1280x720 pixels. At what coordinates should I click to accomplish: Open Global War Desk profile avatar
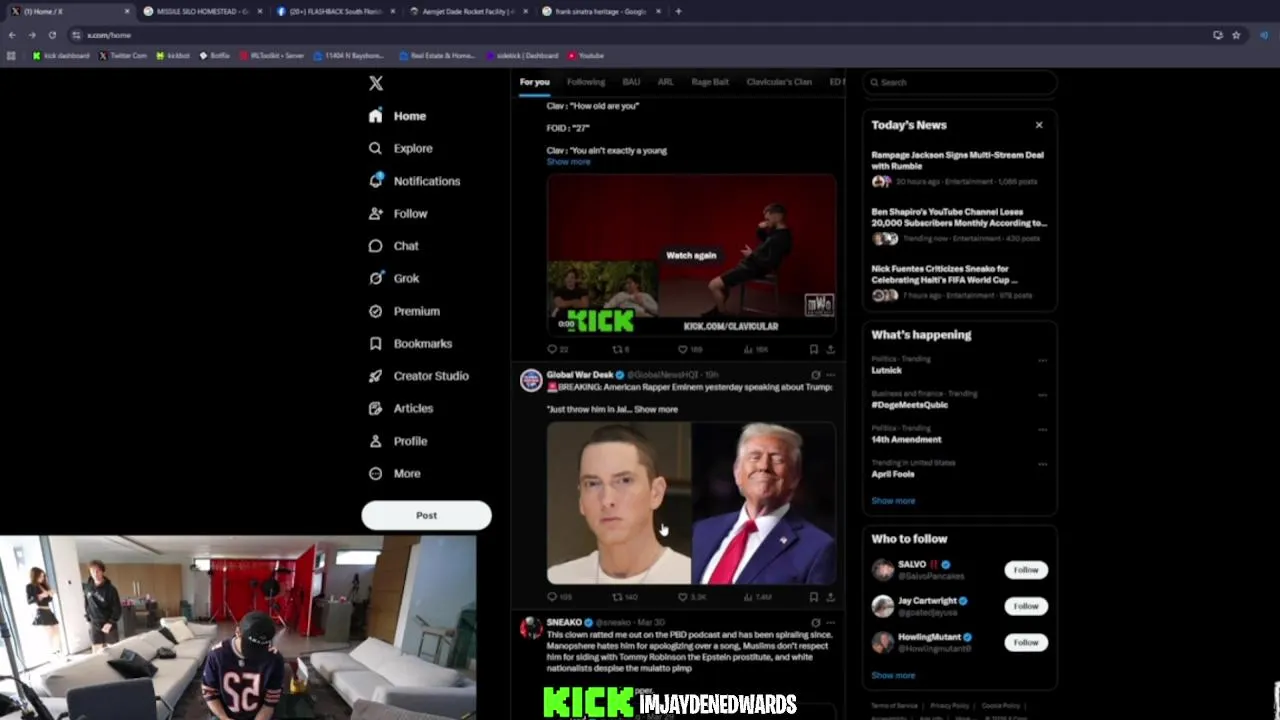[x=531, y=380]
